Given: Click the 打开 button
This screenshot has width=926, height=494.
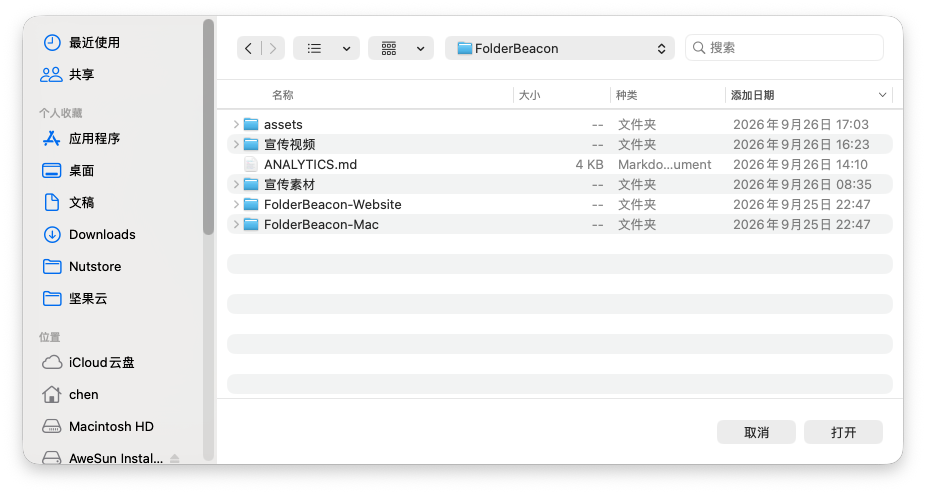Looking at the screenshot, I should (x=843, y=433).
